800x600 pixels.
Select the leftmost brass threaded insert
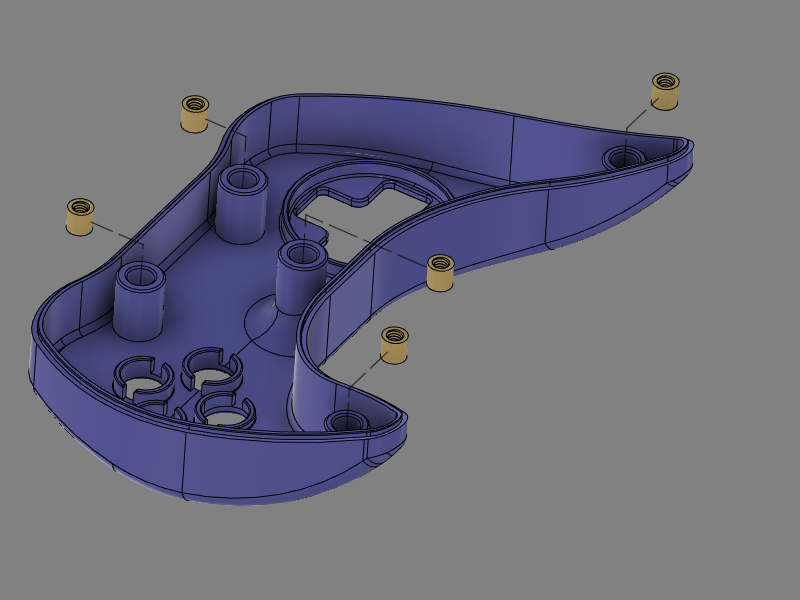[80, 217]
